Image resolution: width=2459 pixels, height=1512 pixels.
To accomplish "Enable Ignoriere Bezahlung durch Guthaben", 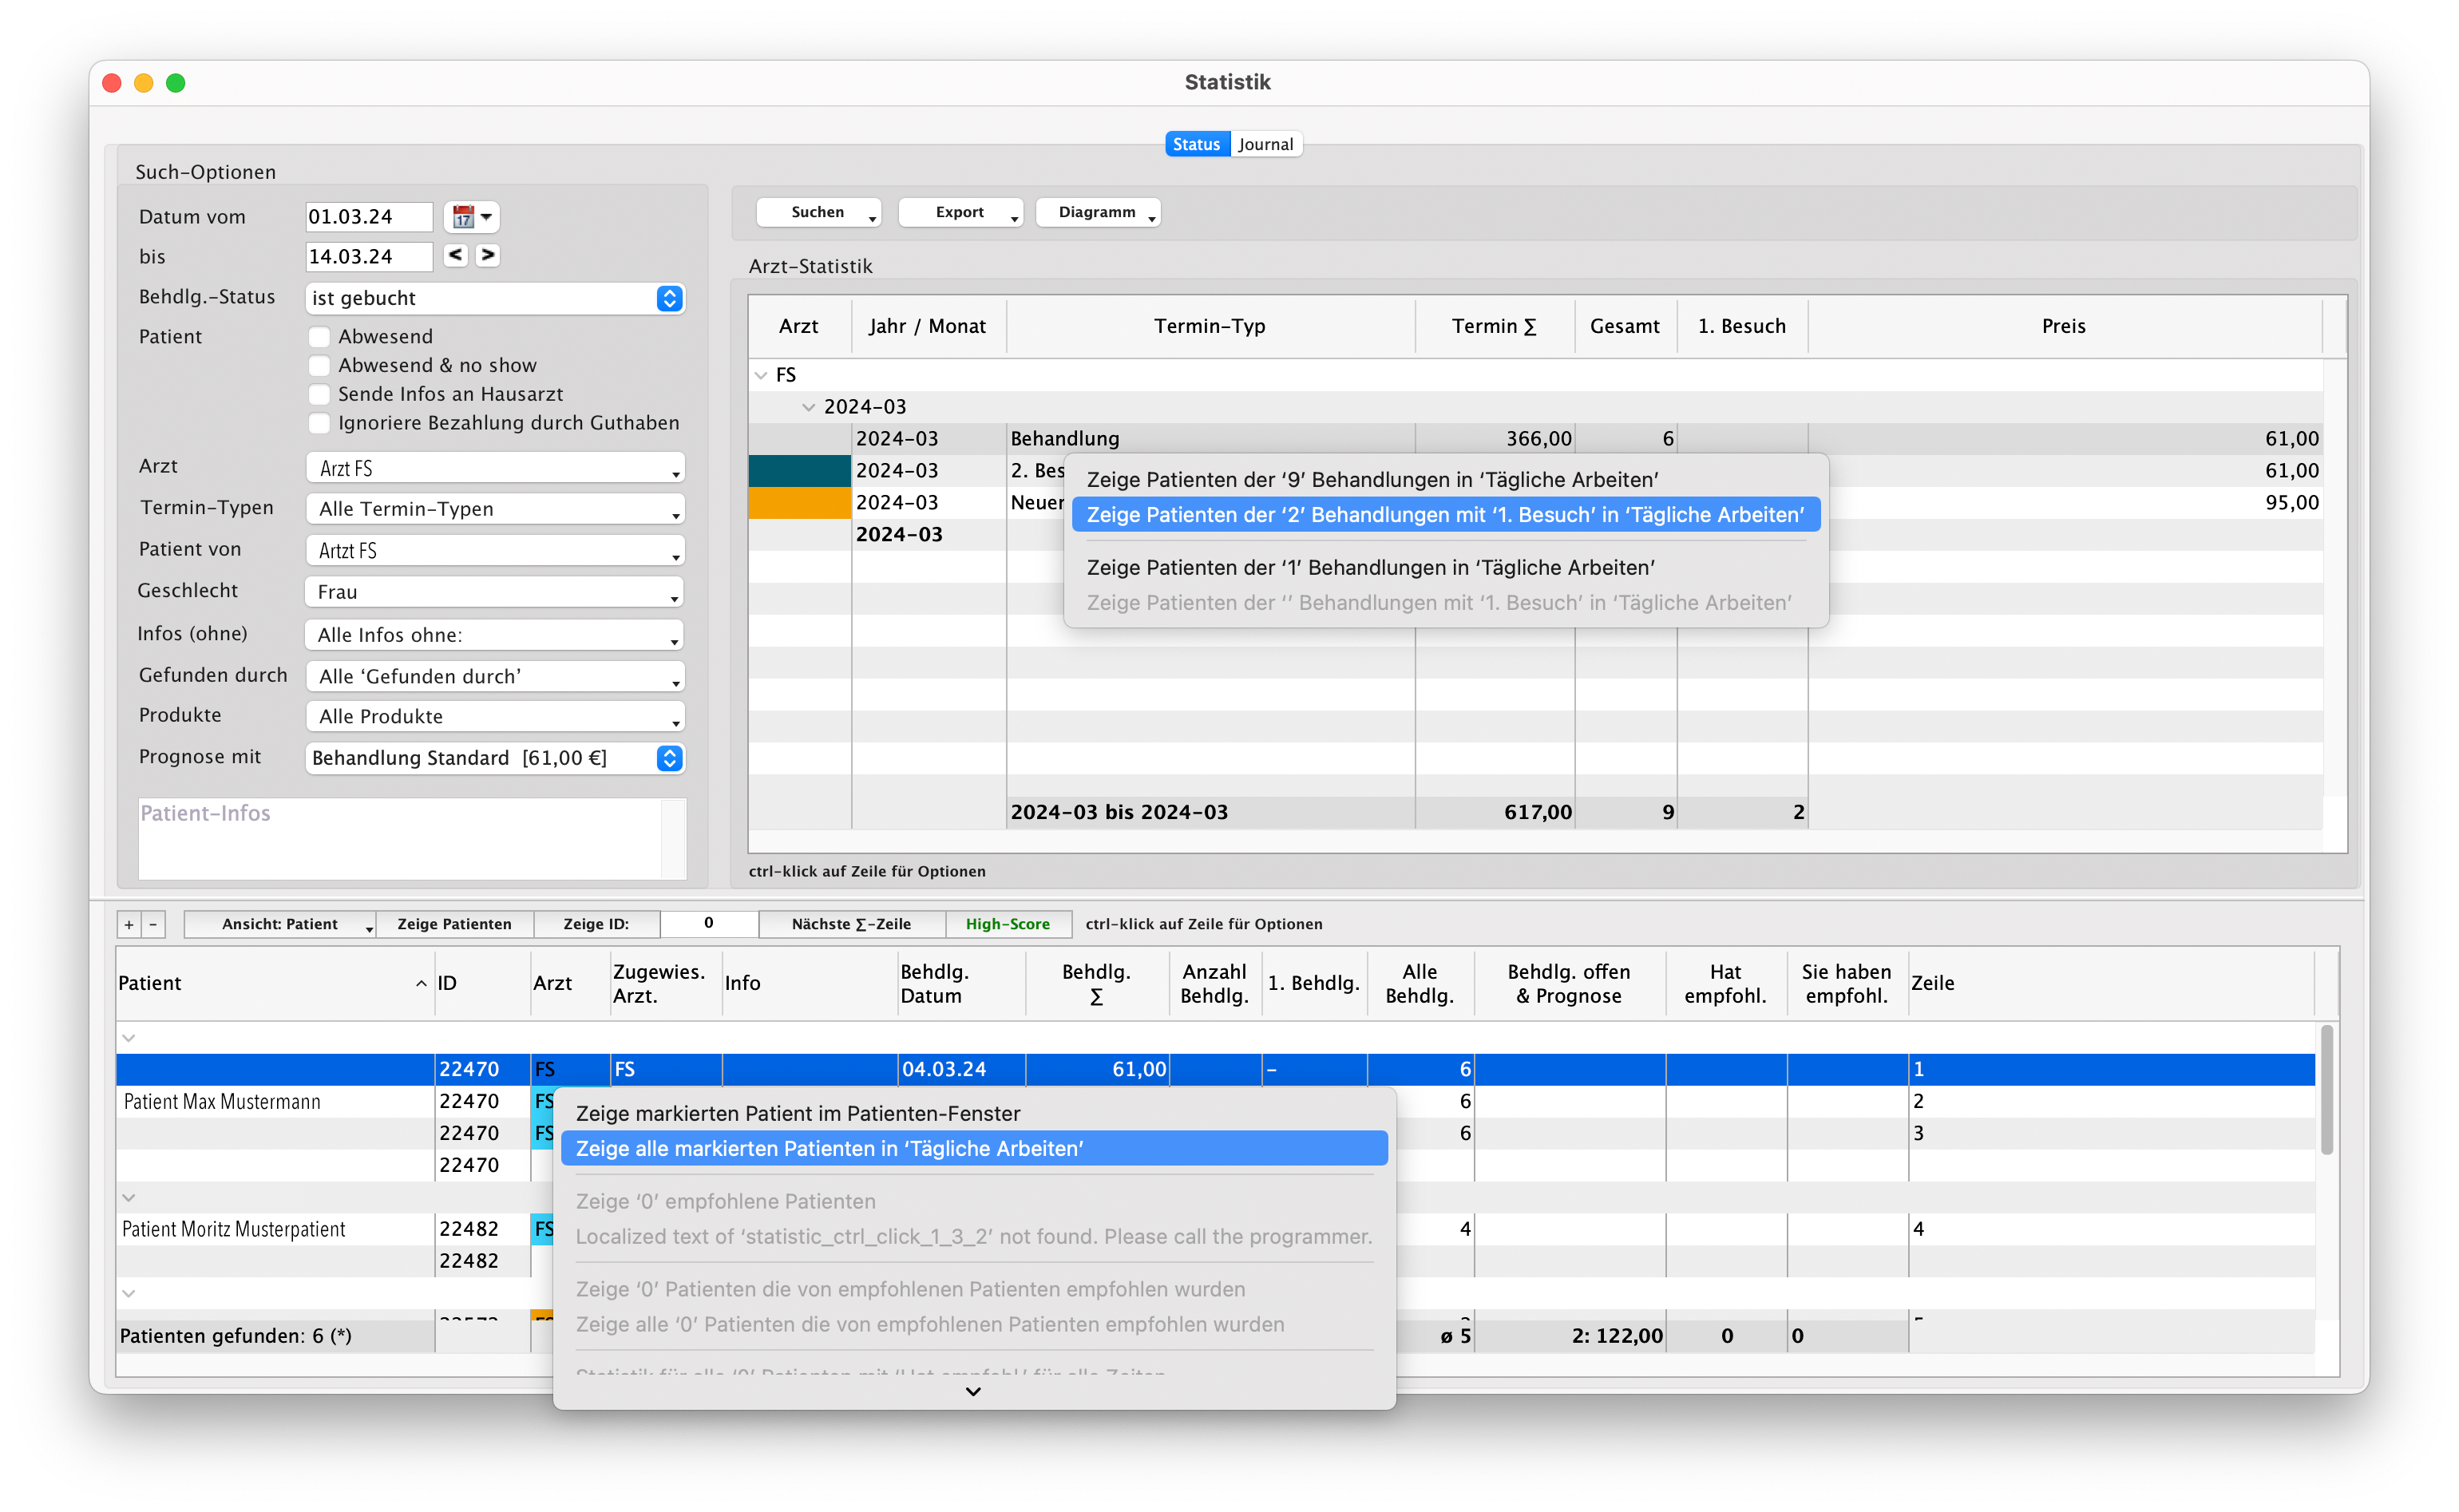I will click(x=319, y=424).
